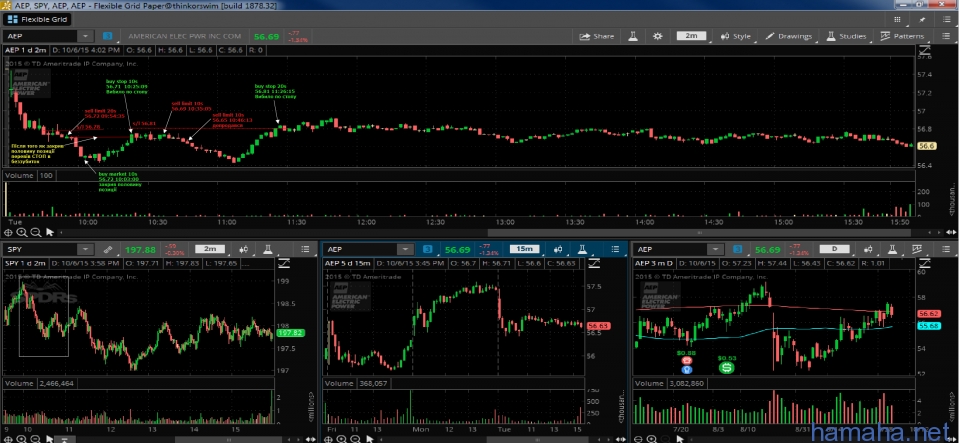Viewport: 960px width, 443px height.
Task: Click zoom in magnifier under SPY chart
Action: (22, 439)
